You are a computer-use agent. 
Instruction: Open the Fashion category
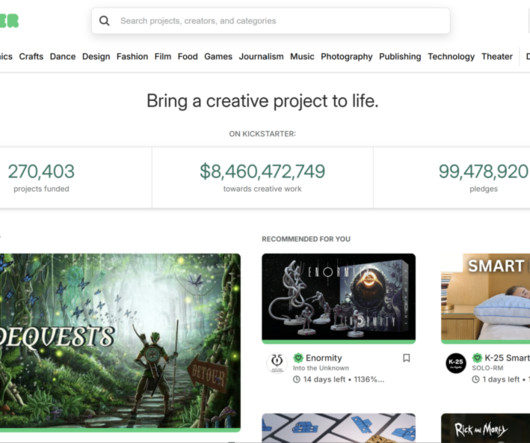tap(132, 56)
